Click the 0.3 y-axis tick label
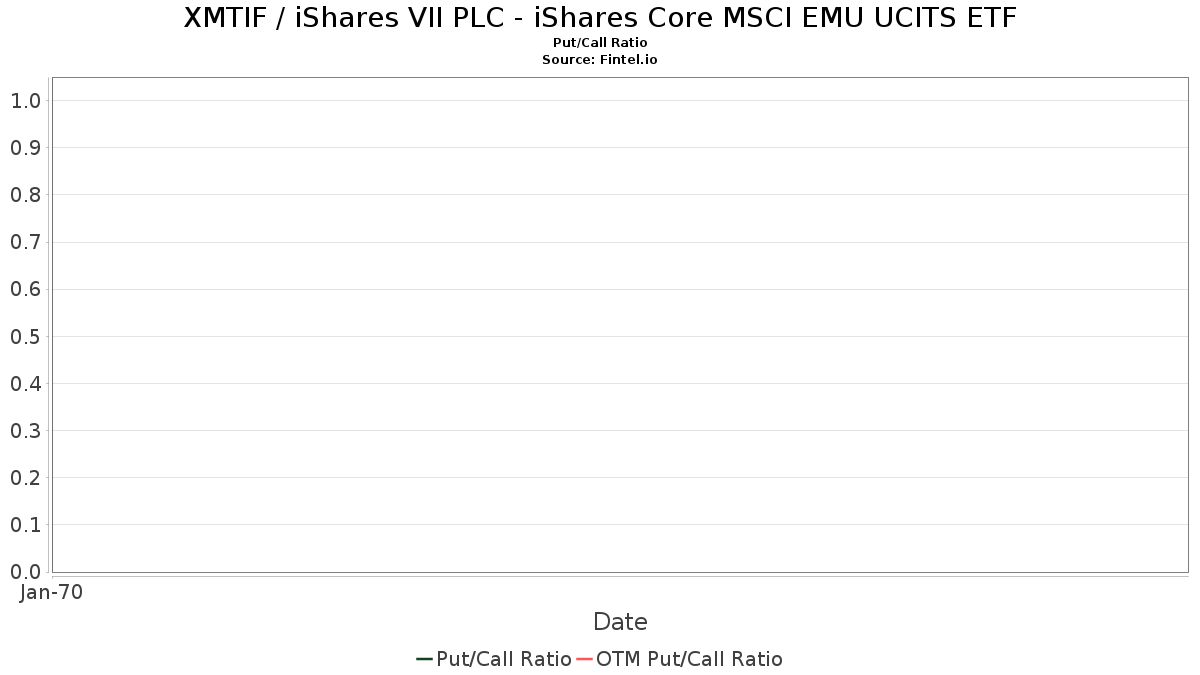The height and width of the screenshot is (675, 1200). coord(25,431)
